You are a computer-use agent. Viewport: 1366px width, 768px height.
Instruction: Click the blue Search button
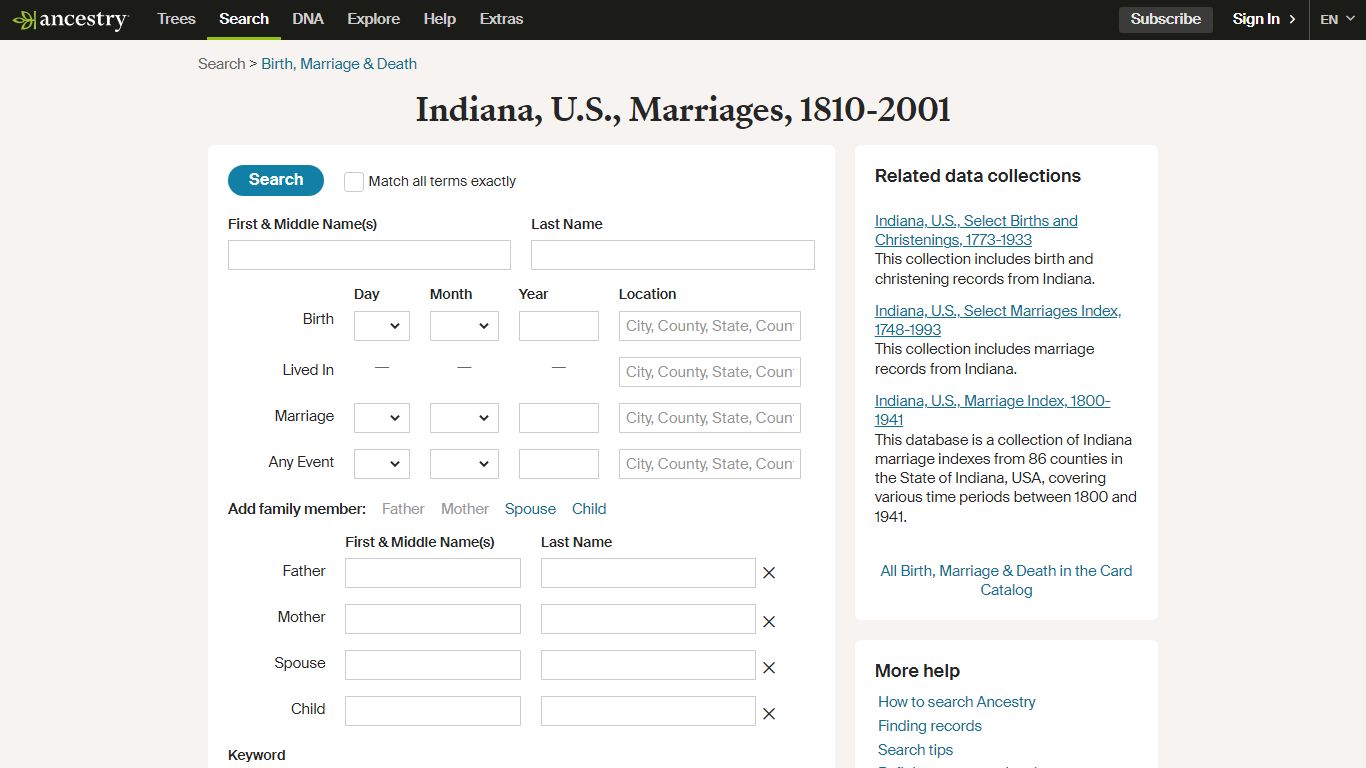pyautogui.click(x=276, y=180)
